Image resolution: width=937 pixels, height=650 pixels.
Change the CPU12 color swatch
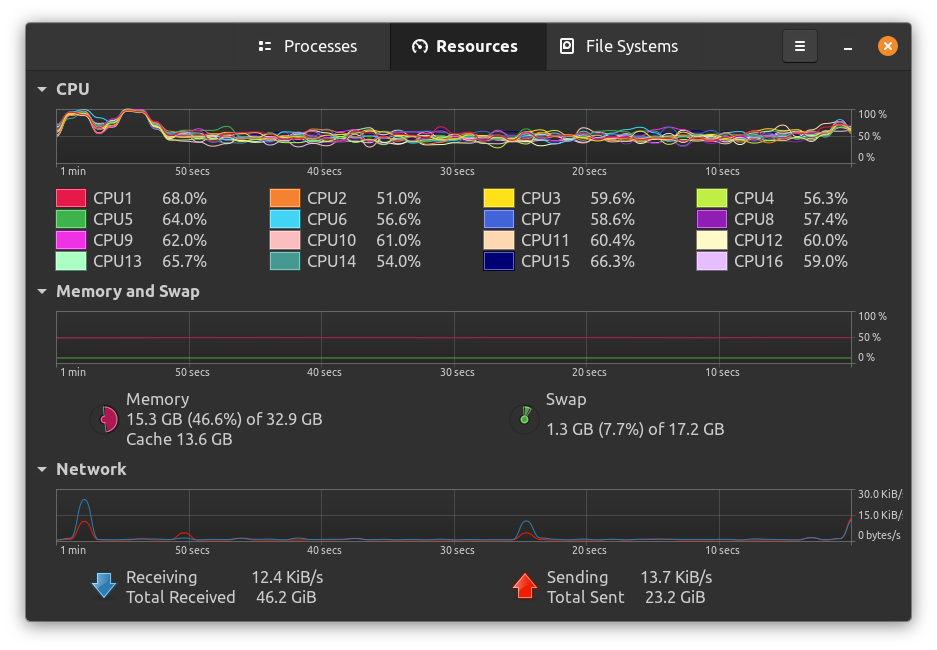713,240
